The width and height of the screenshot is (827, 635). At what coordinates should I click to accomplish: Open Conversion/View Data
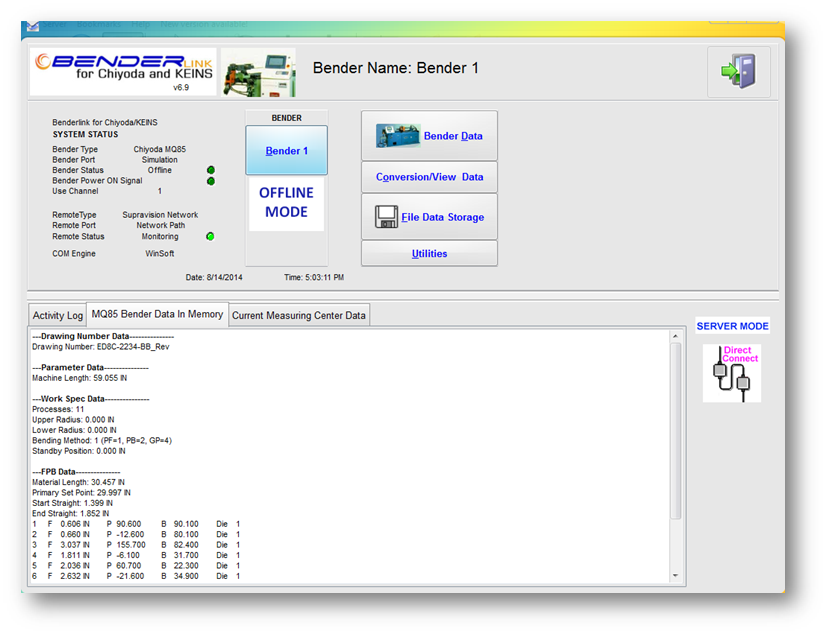429,177
